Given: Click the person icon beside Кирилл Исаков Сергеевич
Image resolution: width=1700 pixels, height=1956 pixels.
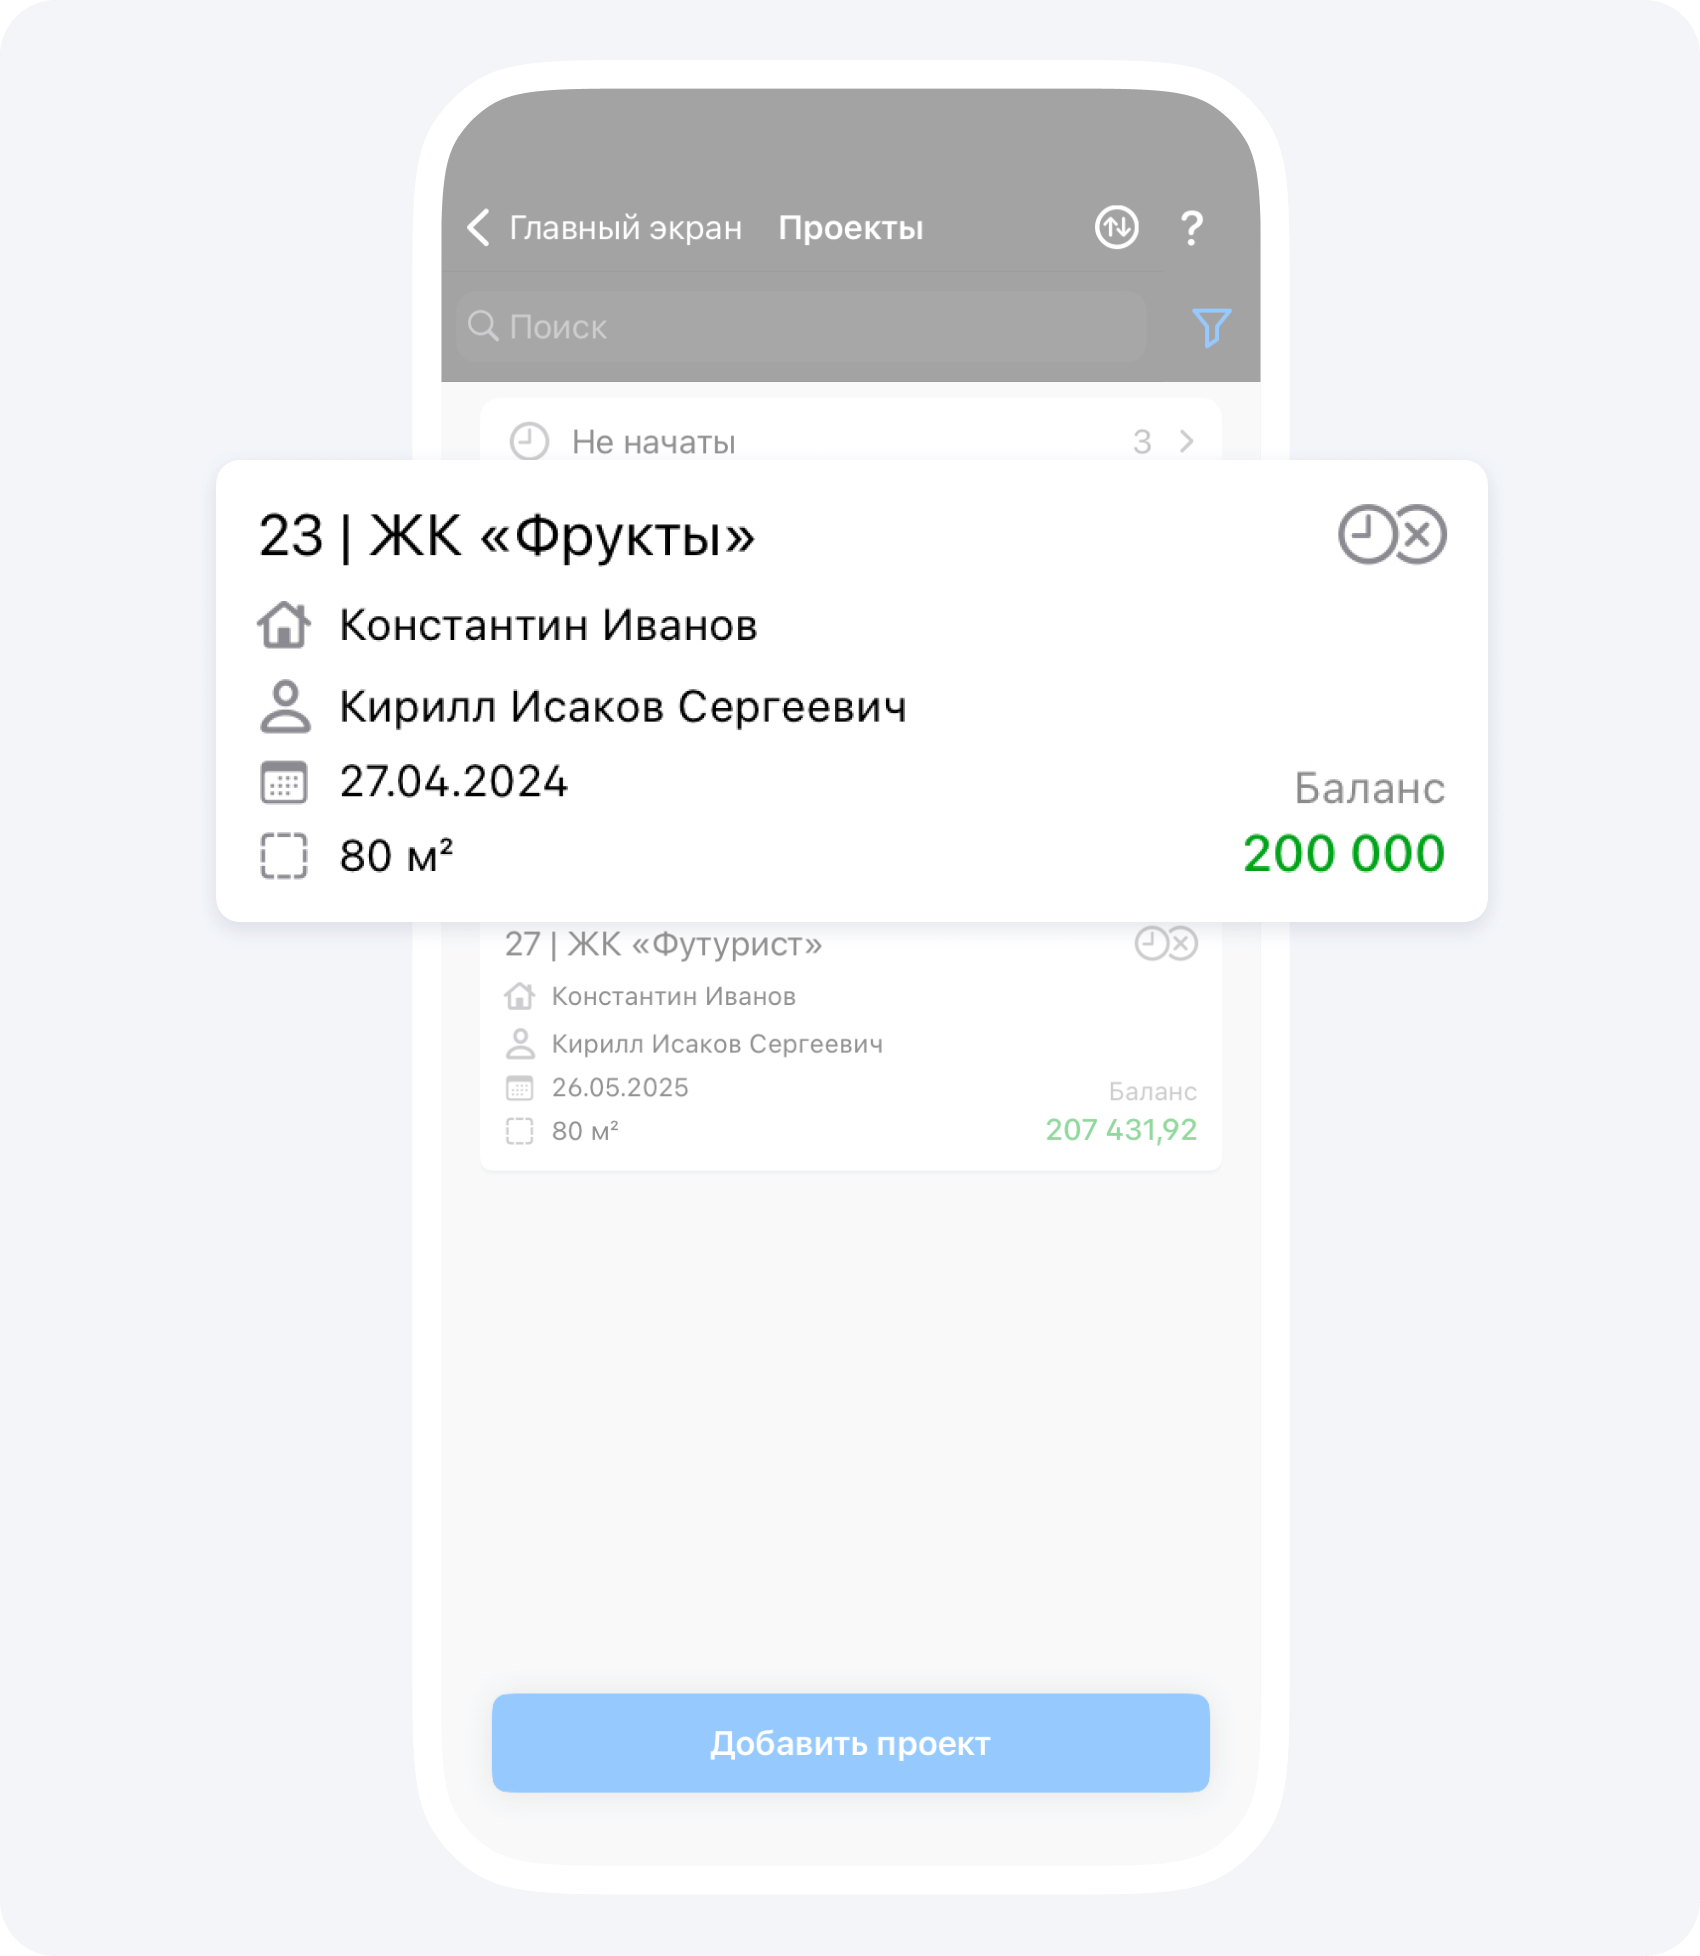Looking at the screenshot, I should coord(285,707).
